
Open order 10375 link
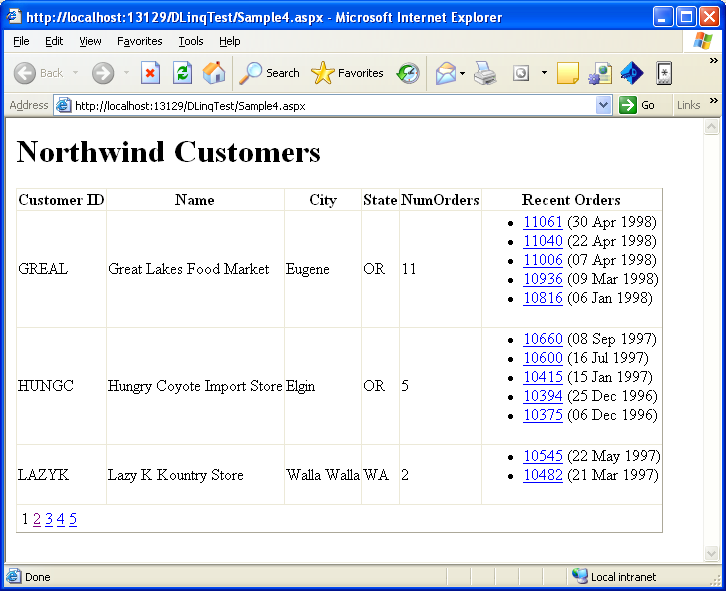tap(543, 415)
